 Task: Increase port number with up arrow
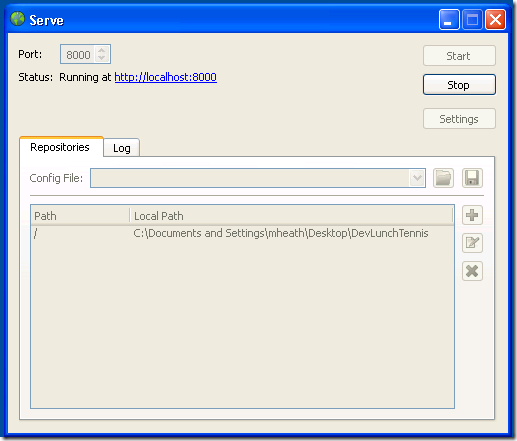[102, 50]
